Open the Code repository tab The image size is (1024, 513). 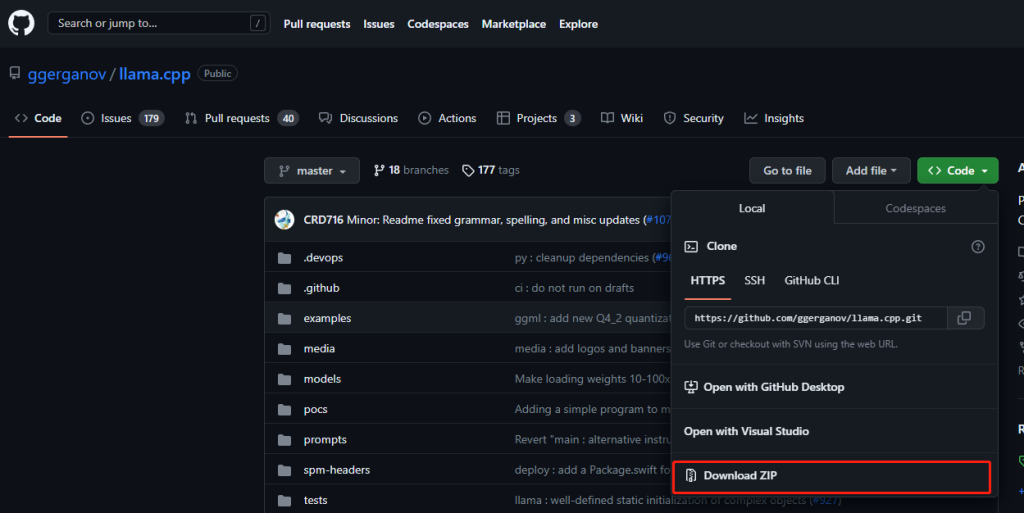pyautogui.click(x=38, y=118)
